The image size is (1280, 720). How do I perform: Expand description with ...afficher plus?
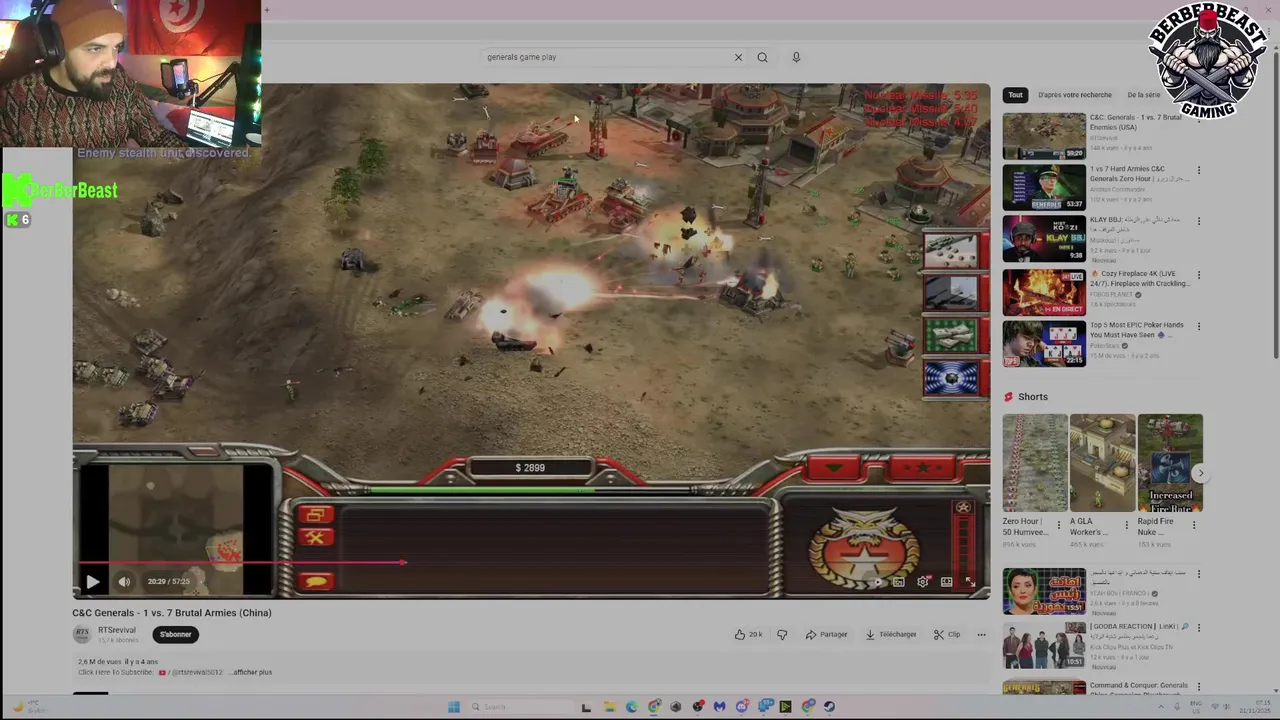251,672
